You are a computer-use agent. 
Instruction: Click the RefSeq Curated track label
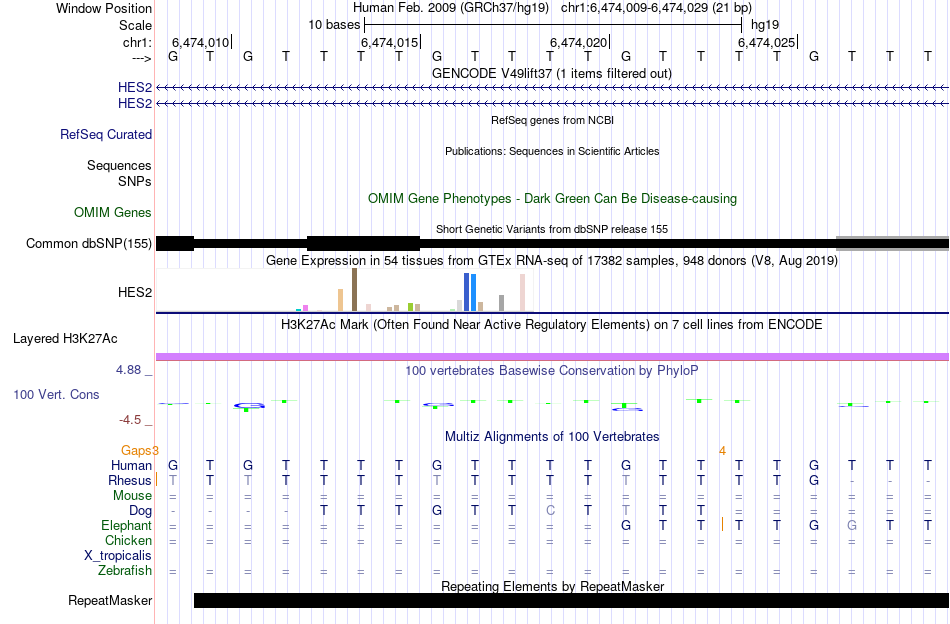(106, 134)
